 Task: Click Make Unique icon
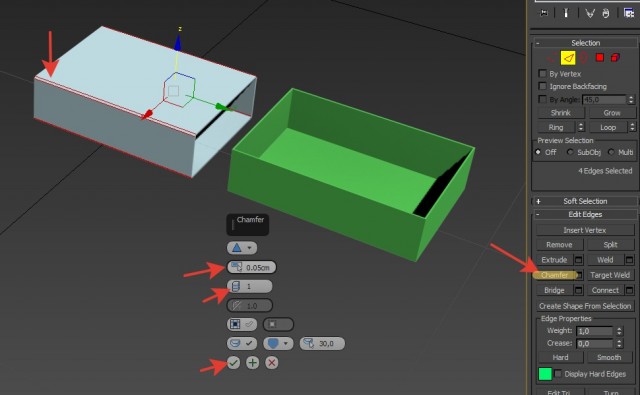[x=590, y=13]
